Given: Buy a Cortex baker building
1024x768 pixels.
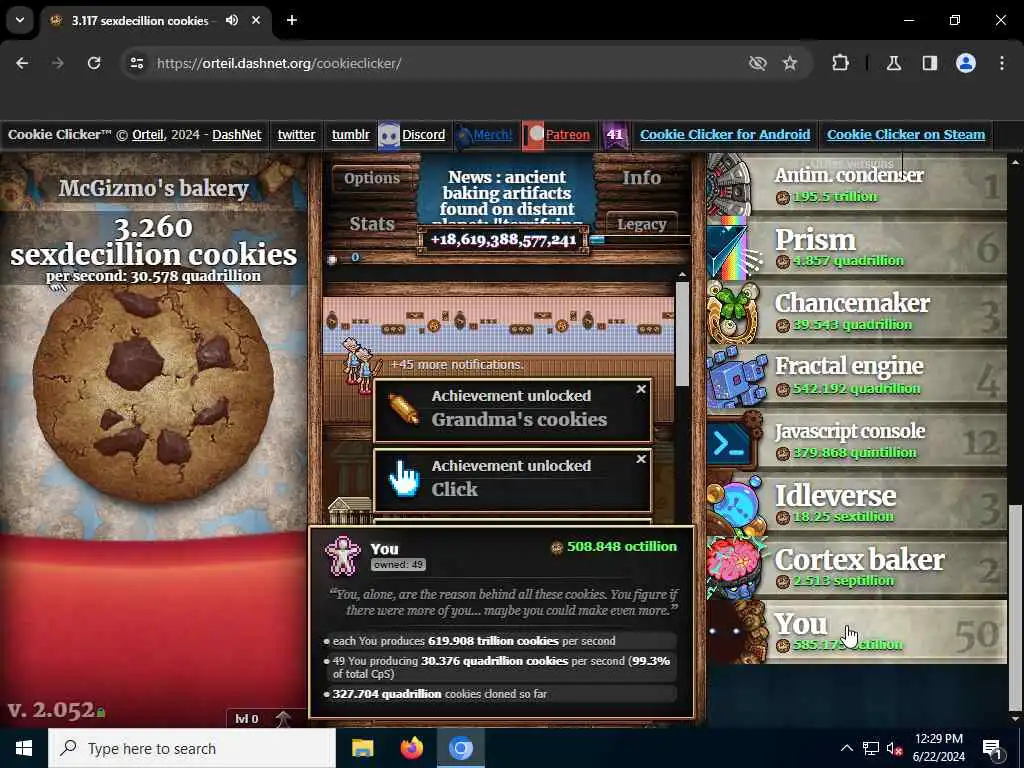Looking at the screenshot, I should [857, 568].
